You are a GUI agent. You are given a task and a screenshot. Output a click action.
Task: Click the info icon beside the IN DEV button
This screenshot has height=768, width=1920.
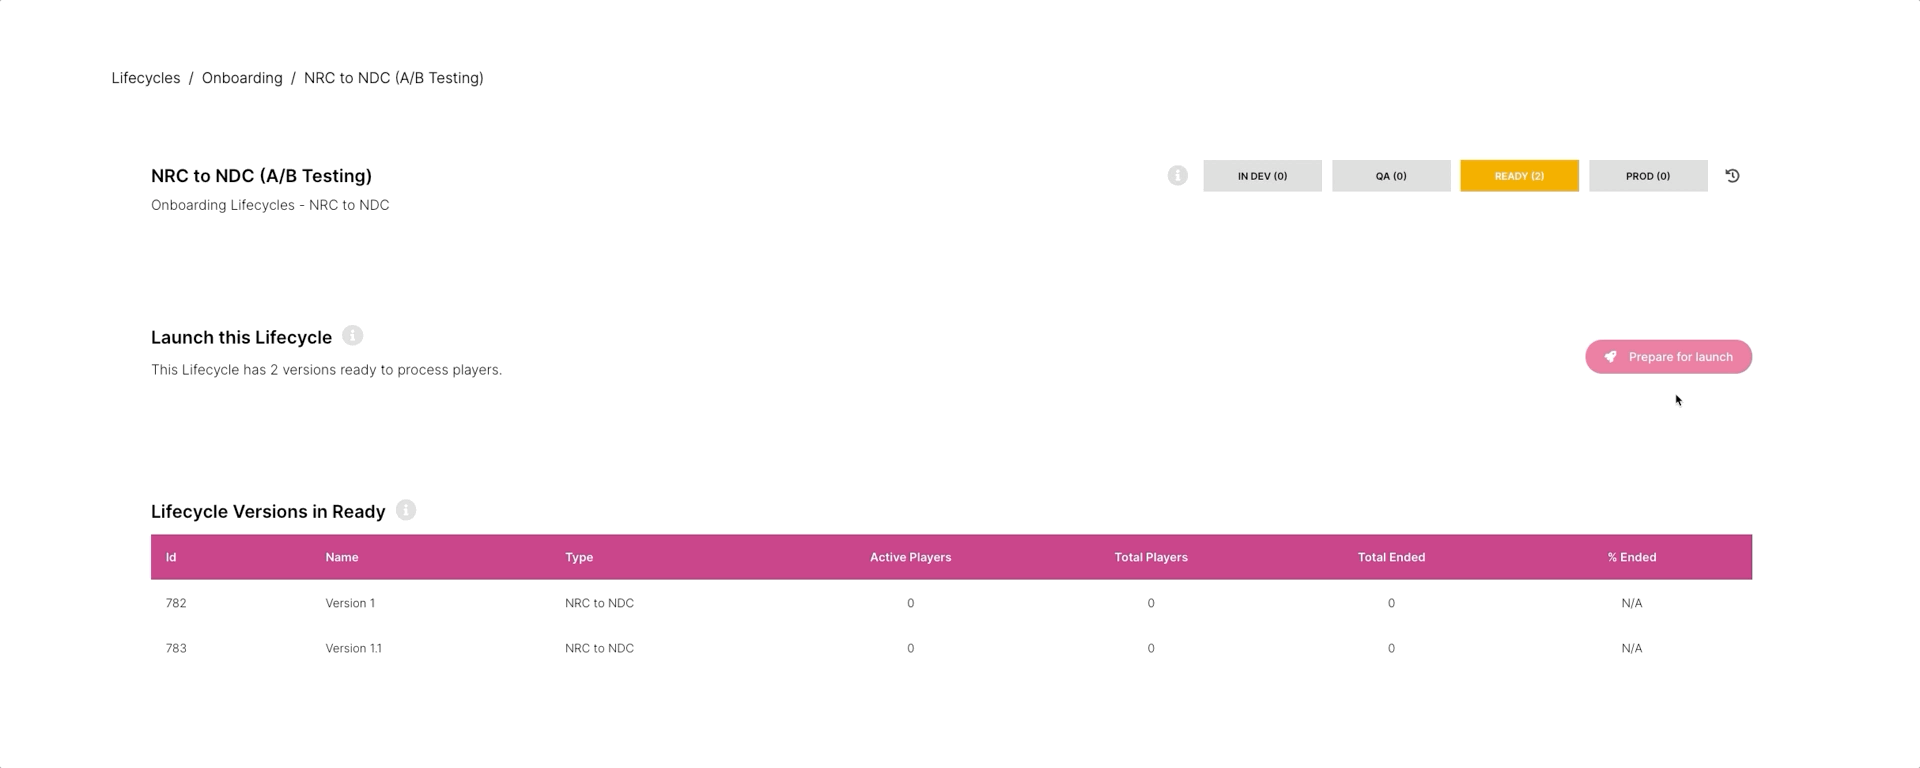[1177, 176]
